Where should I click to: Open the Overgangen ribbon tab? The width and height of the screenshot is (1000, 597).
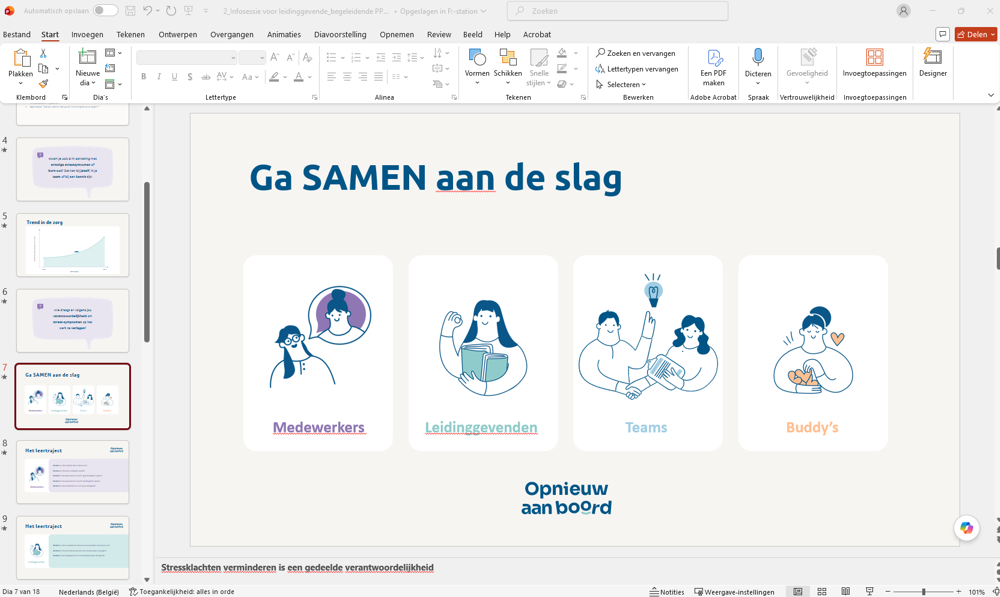tap(232, 34)
